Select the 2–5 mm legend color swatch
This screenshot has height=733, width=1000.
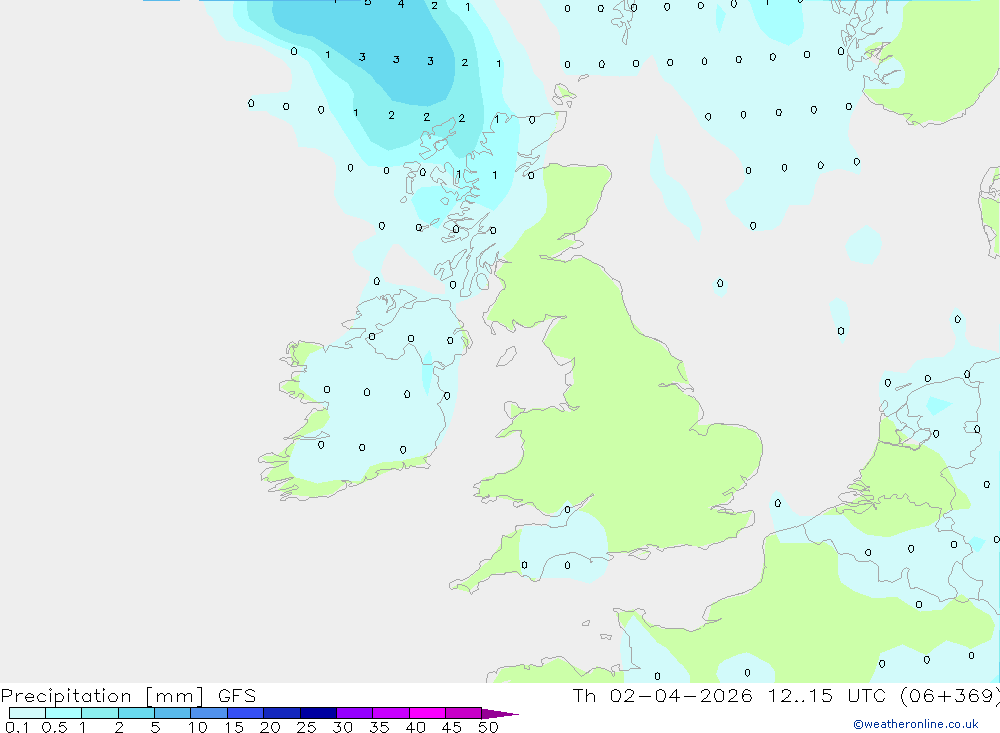(136, 713)
